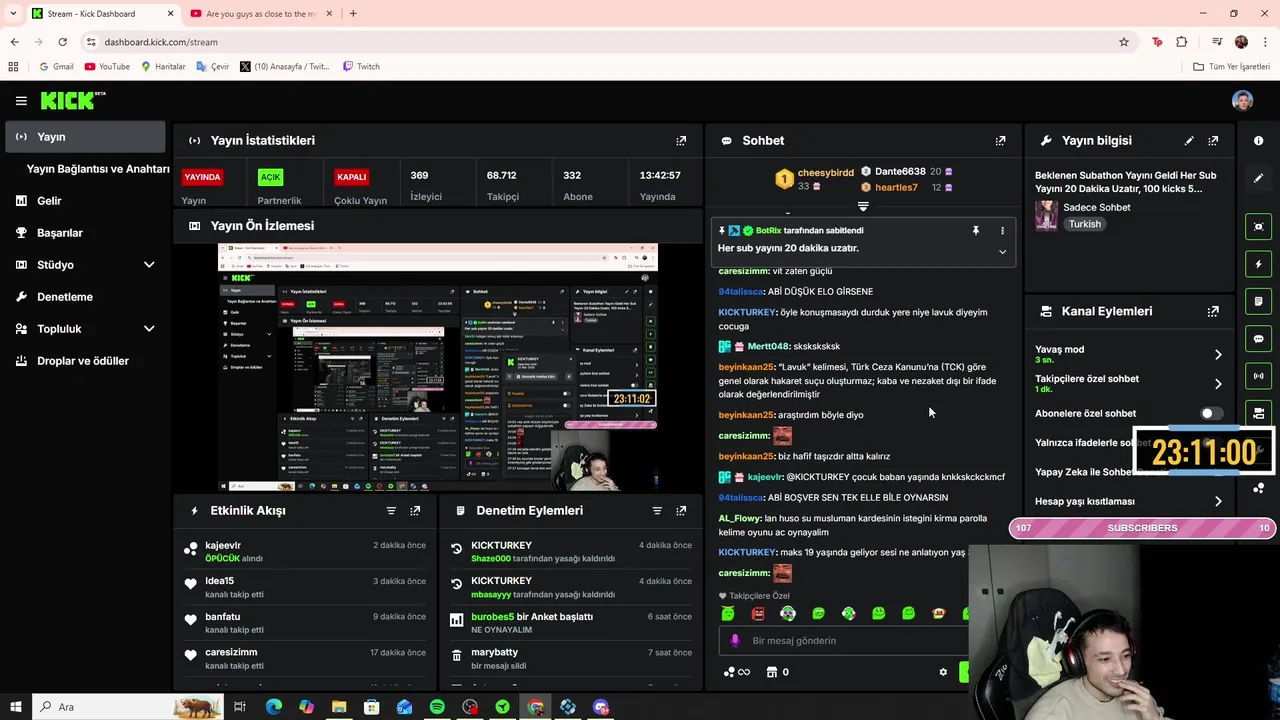1280x720 pixels.
Task: Click the Kick logo
Action: tap(72, 100)
